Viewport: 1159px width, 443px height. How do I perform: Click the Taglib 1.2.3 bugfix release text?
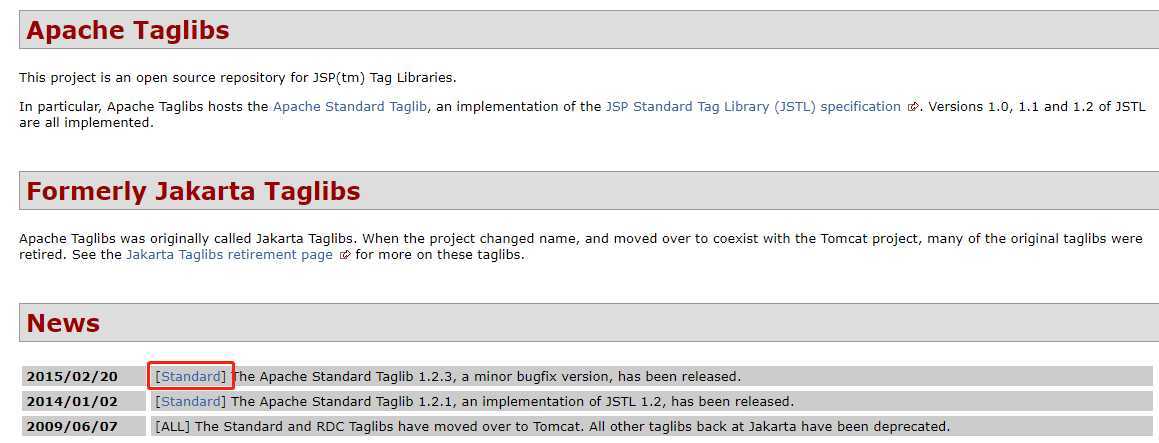point(486,376)
